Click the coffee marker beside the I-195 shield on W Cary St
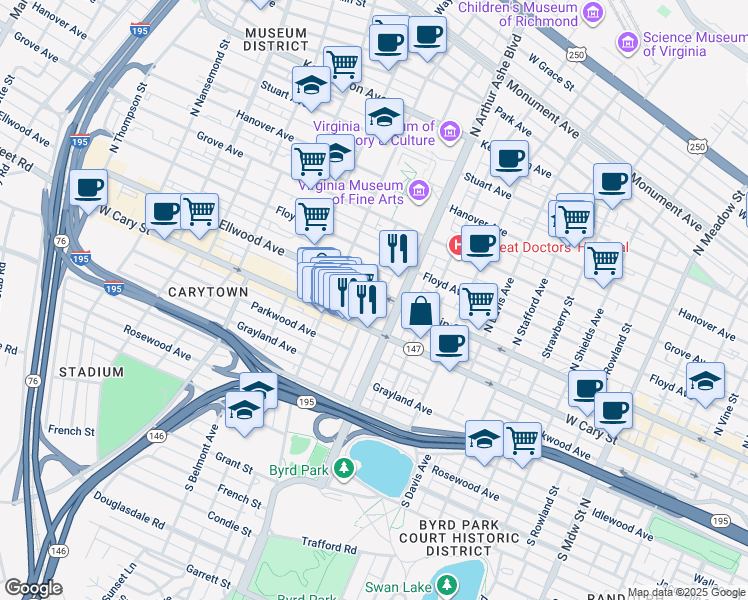 point(89,189)
